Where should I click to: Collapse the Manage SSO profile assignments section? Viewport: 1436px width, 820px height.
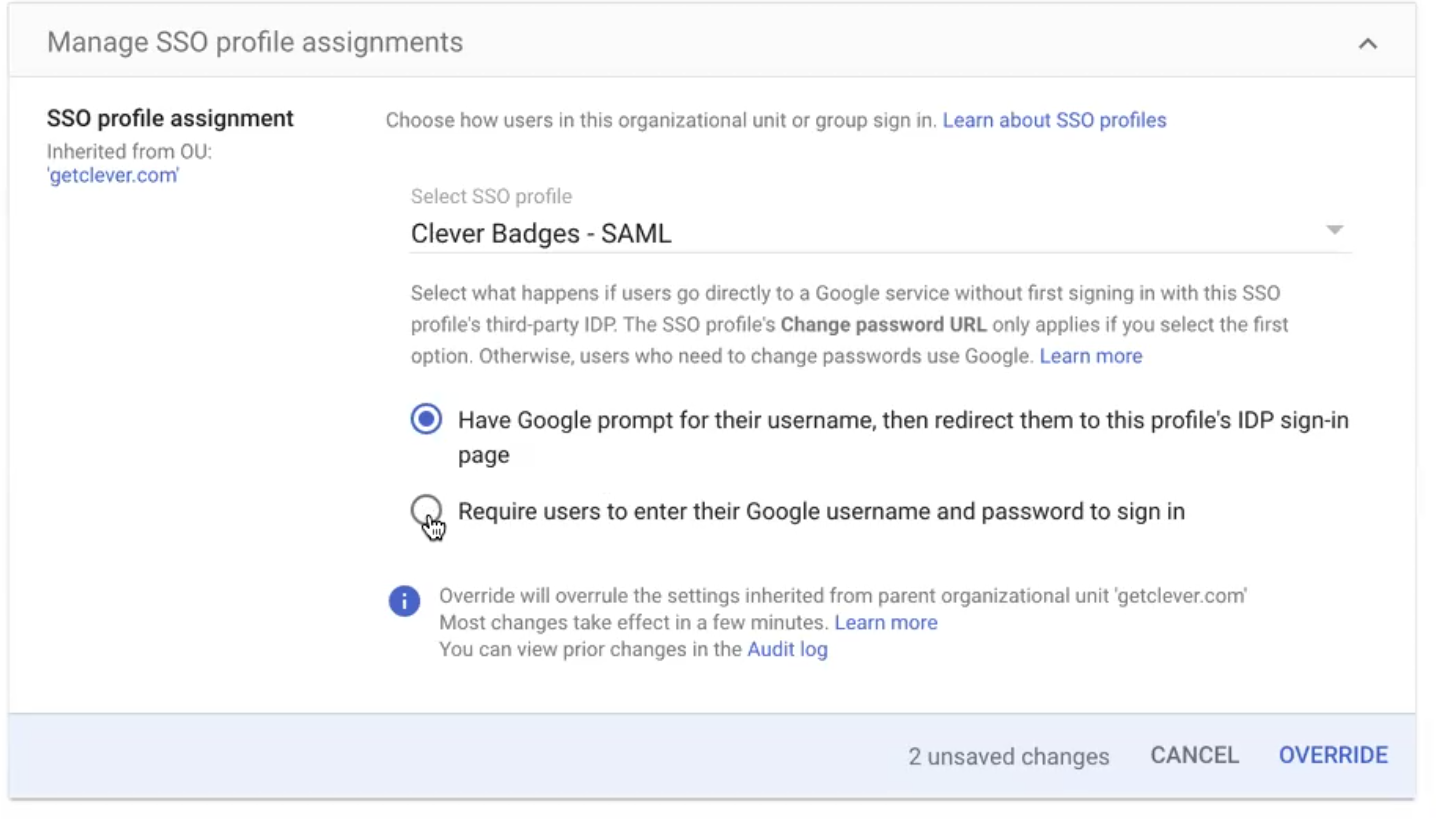click(1367, 43)
